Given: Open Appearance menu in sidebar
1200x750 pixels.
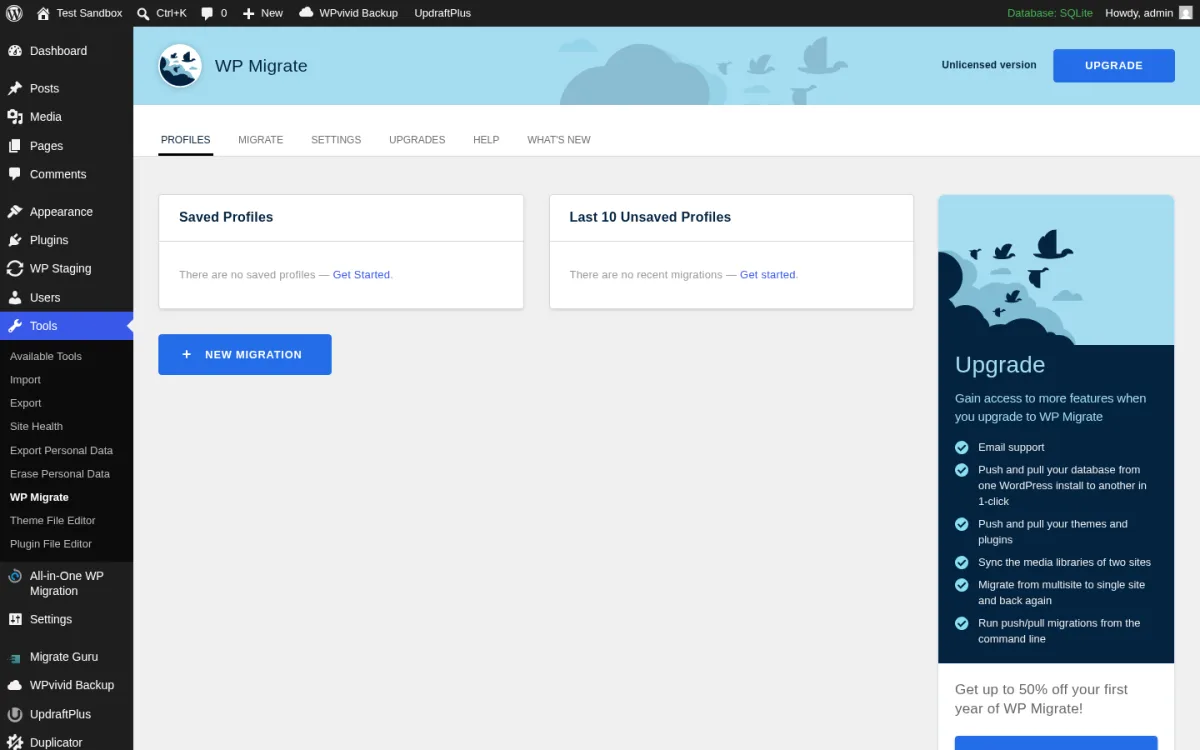Looking at the screenshot, I should [66, 212].
